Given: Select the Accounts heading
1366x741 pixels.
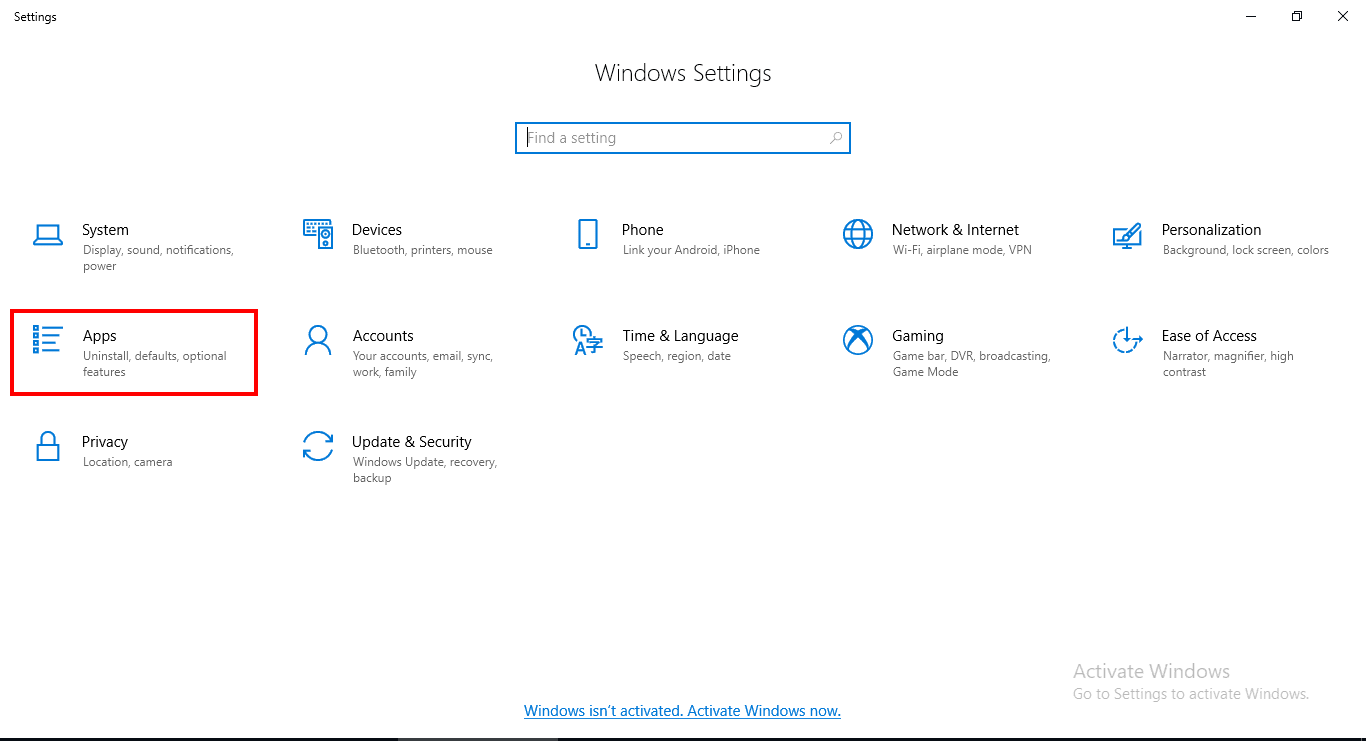Looking at the screenshot, I should pos(383,336).
